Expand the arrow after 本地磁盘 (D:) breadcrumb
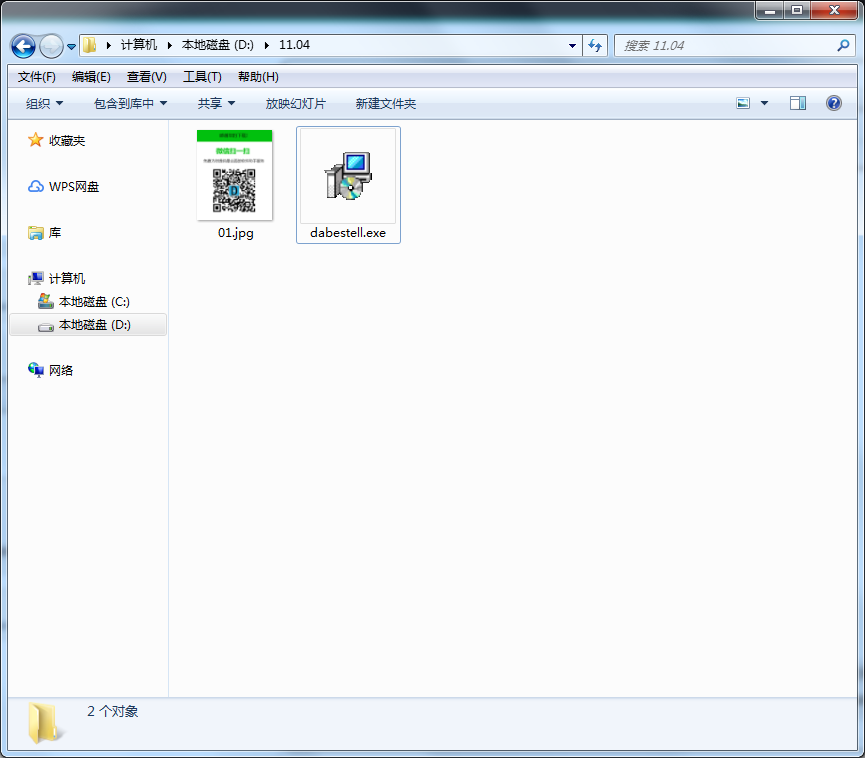This screenshot has height=758, width=865. (x=266, y=45)
